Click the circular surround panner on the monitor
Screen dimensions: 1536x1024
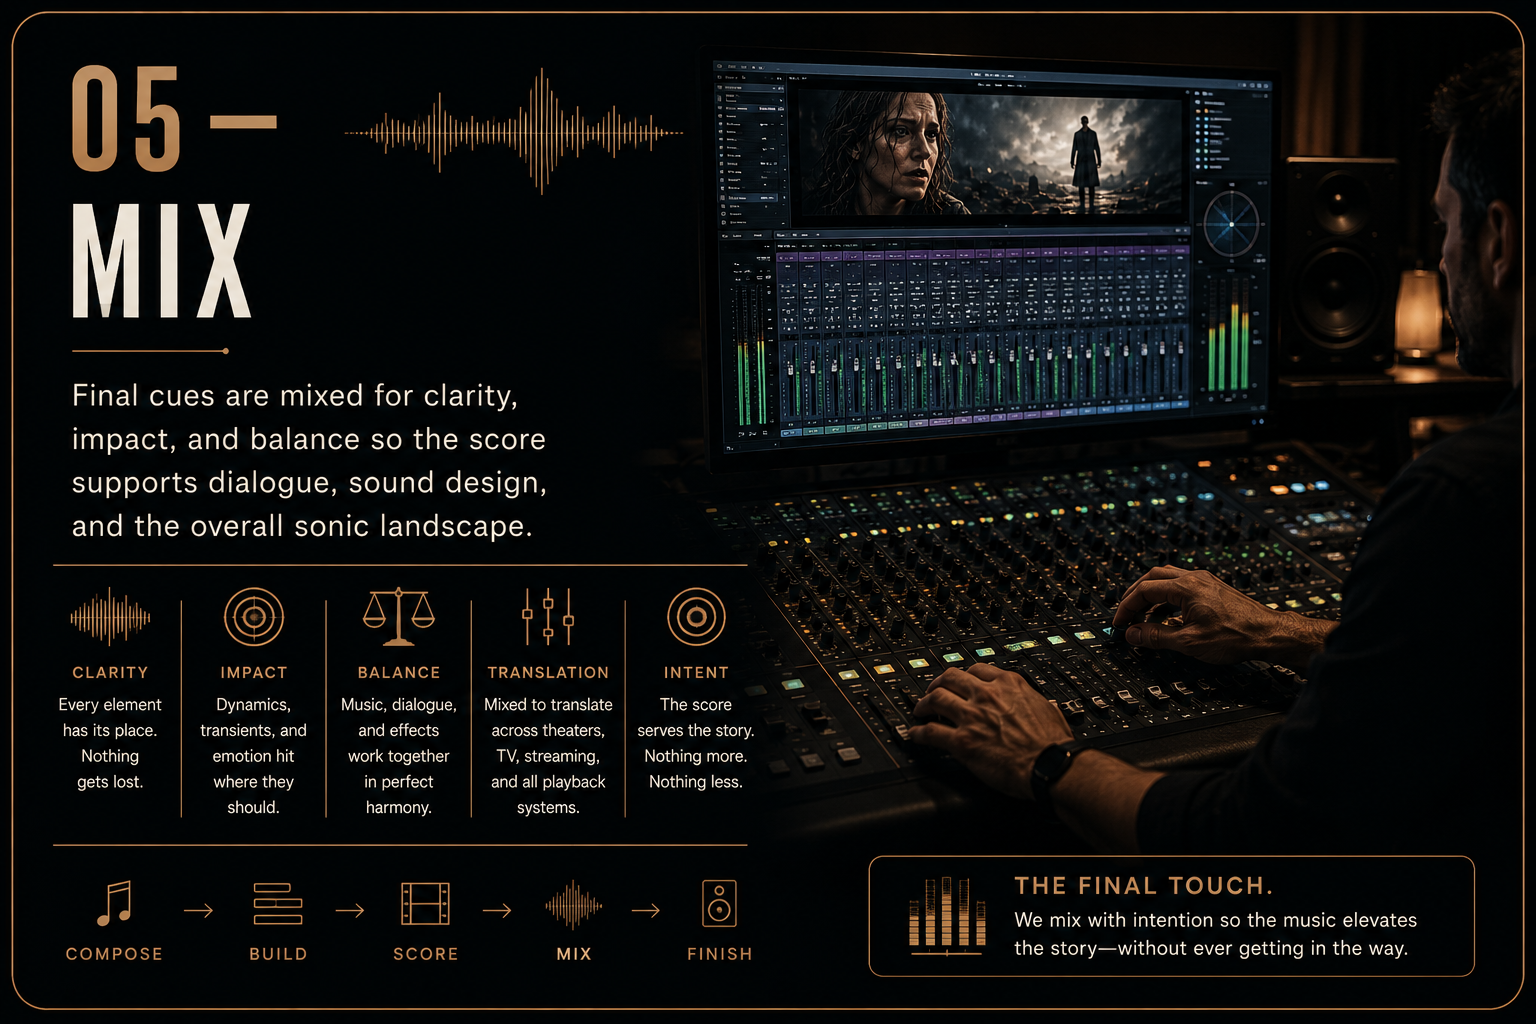(1231, 224)
